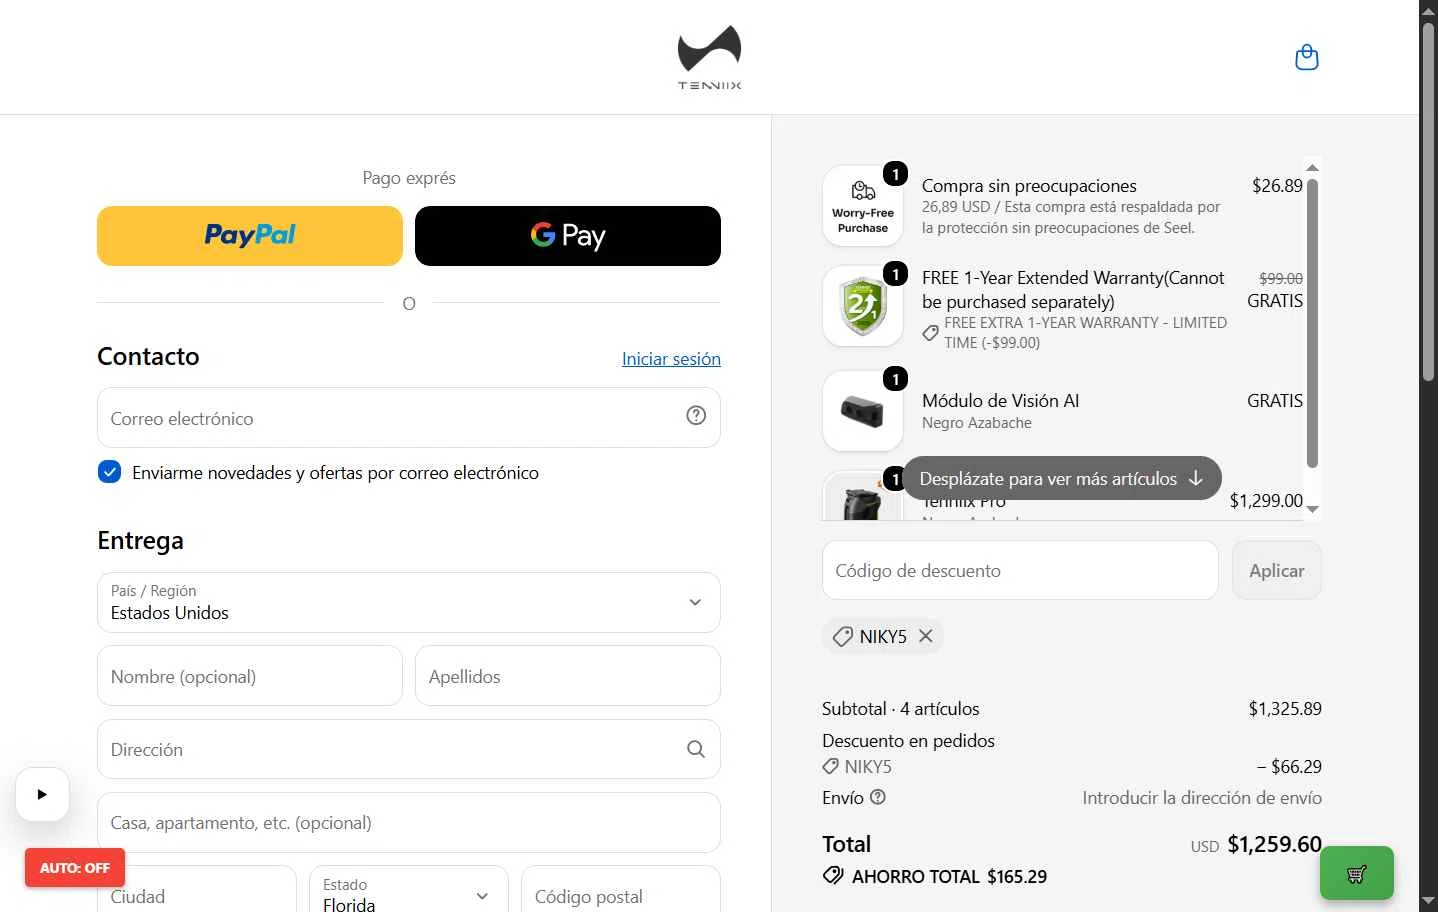Click the AUTO: OFF toggle badge
1438x912 pixels.
click(75, 868)
